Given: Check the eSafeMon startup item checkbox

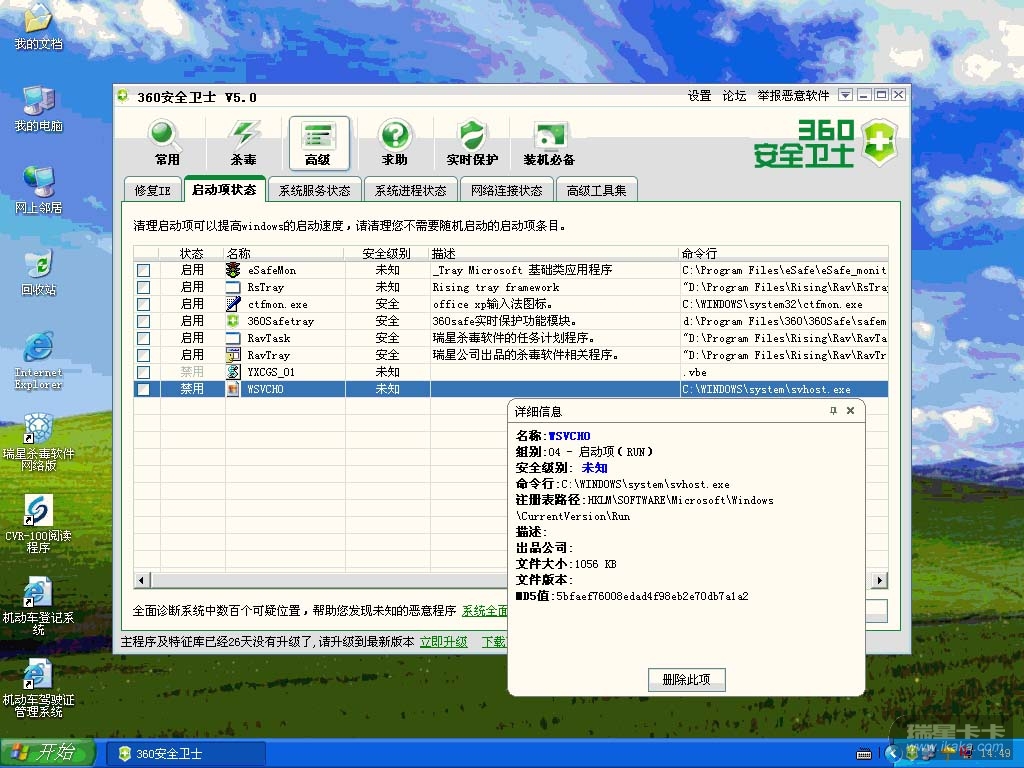Looking at the screenshot, I should [x=144, y=270].
